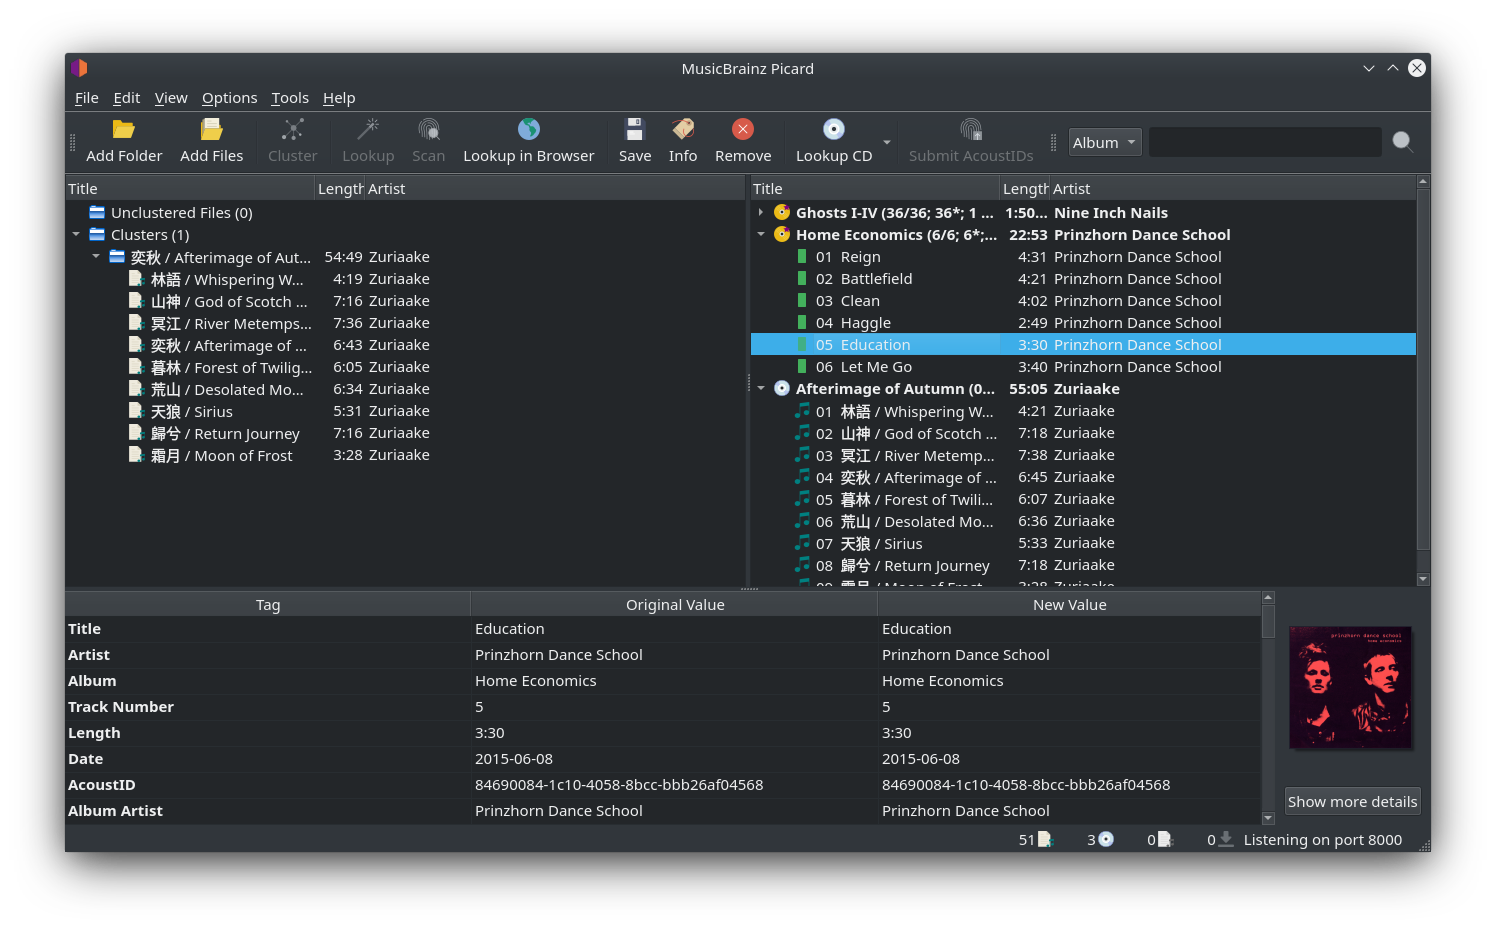Select the 06 Let Me Go track
This screenshot has height=929, width=1496.
coord(1083,366)
